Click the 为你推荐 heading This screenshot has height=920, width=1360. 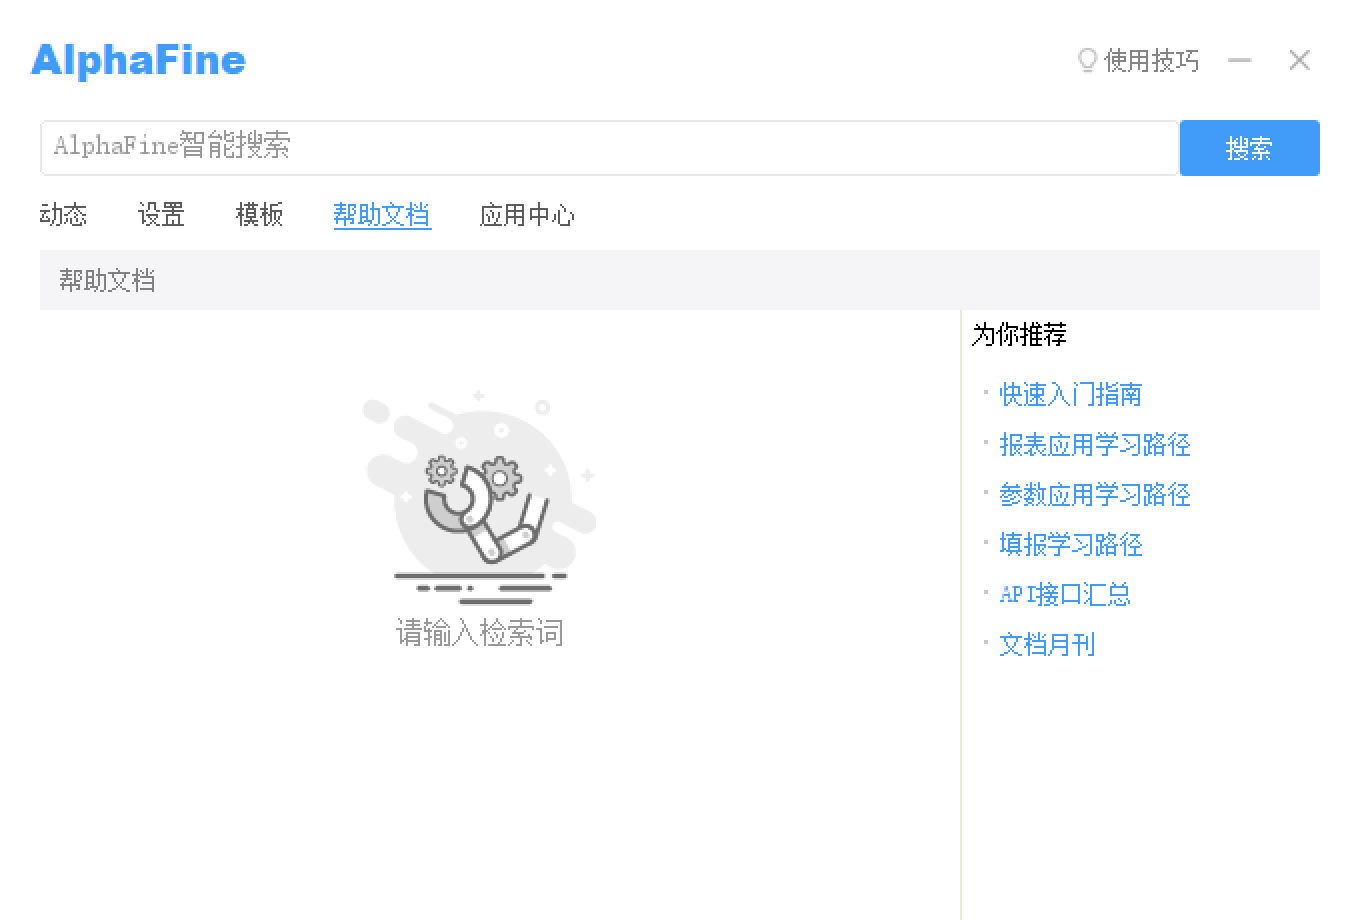pos(1019,335)
